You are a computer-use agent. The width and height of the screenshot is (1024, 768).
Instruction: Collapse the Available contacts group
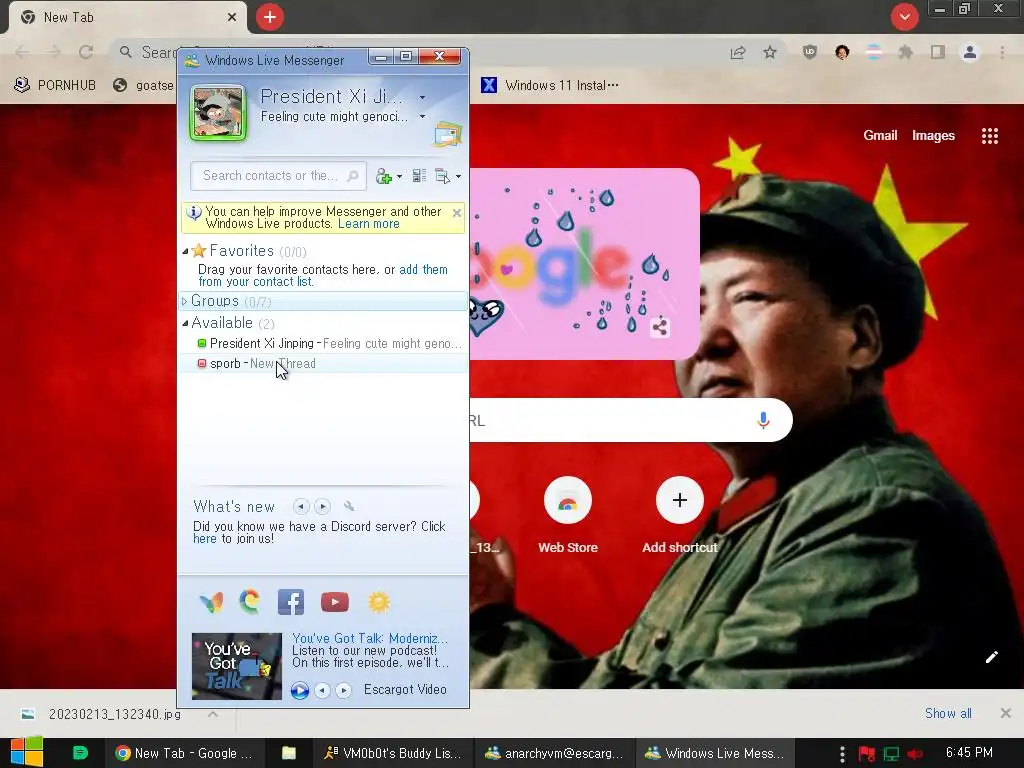[x=185, y=323]
